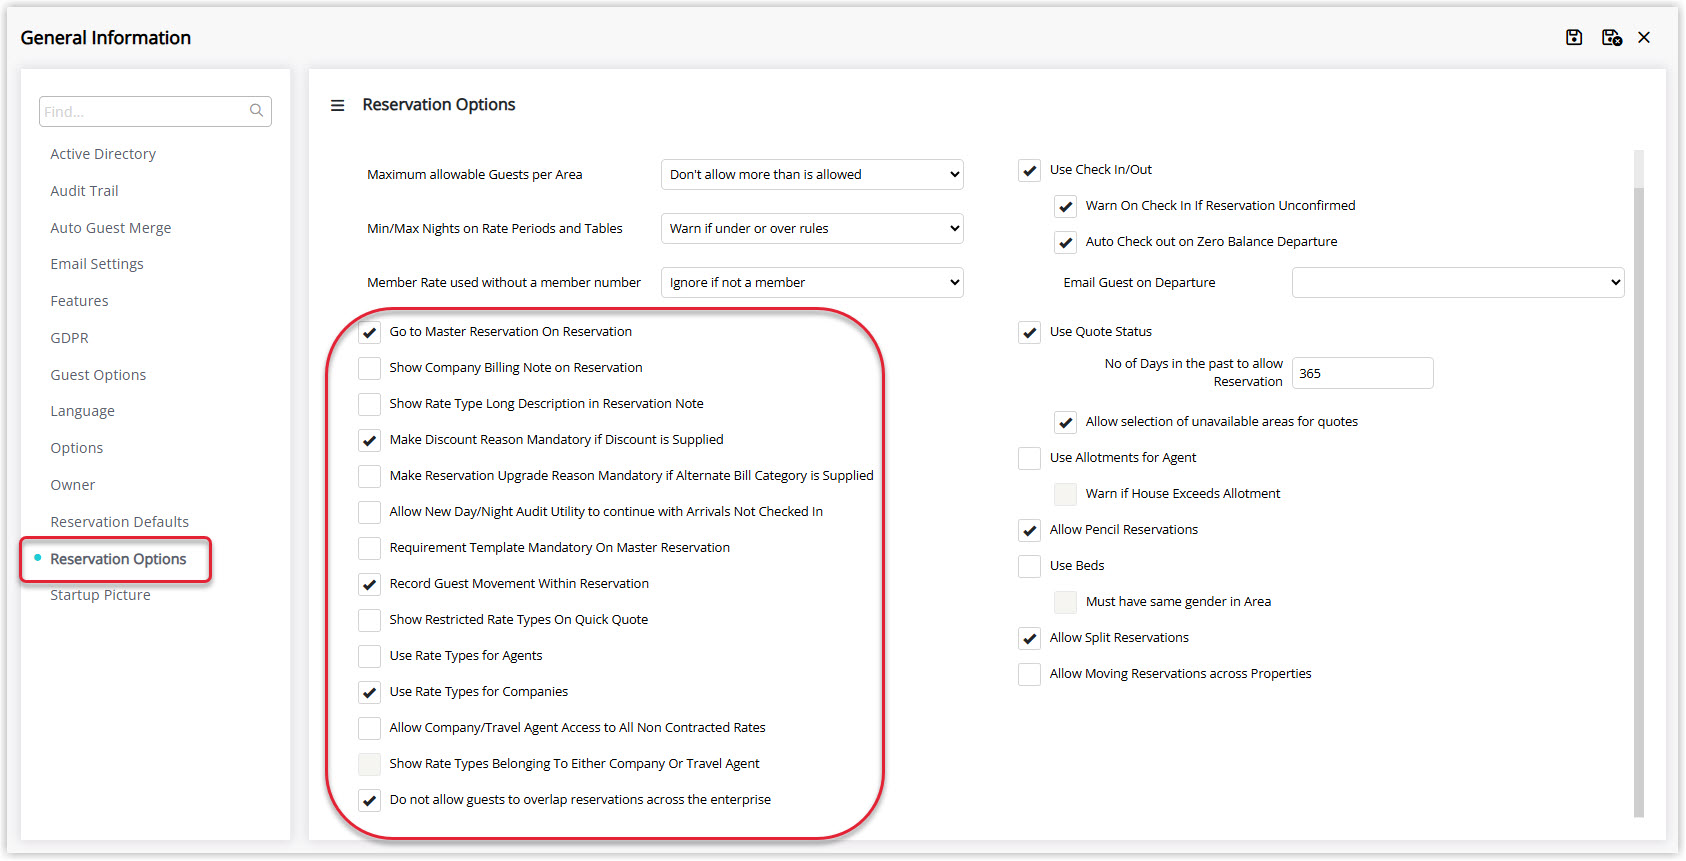The height and width of the screenshot is (861, 1686).
Task: Open Startup Picture section
Action: [x=100, y=595]
